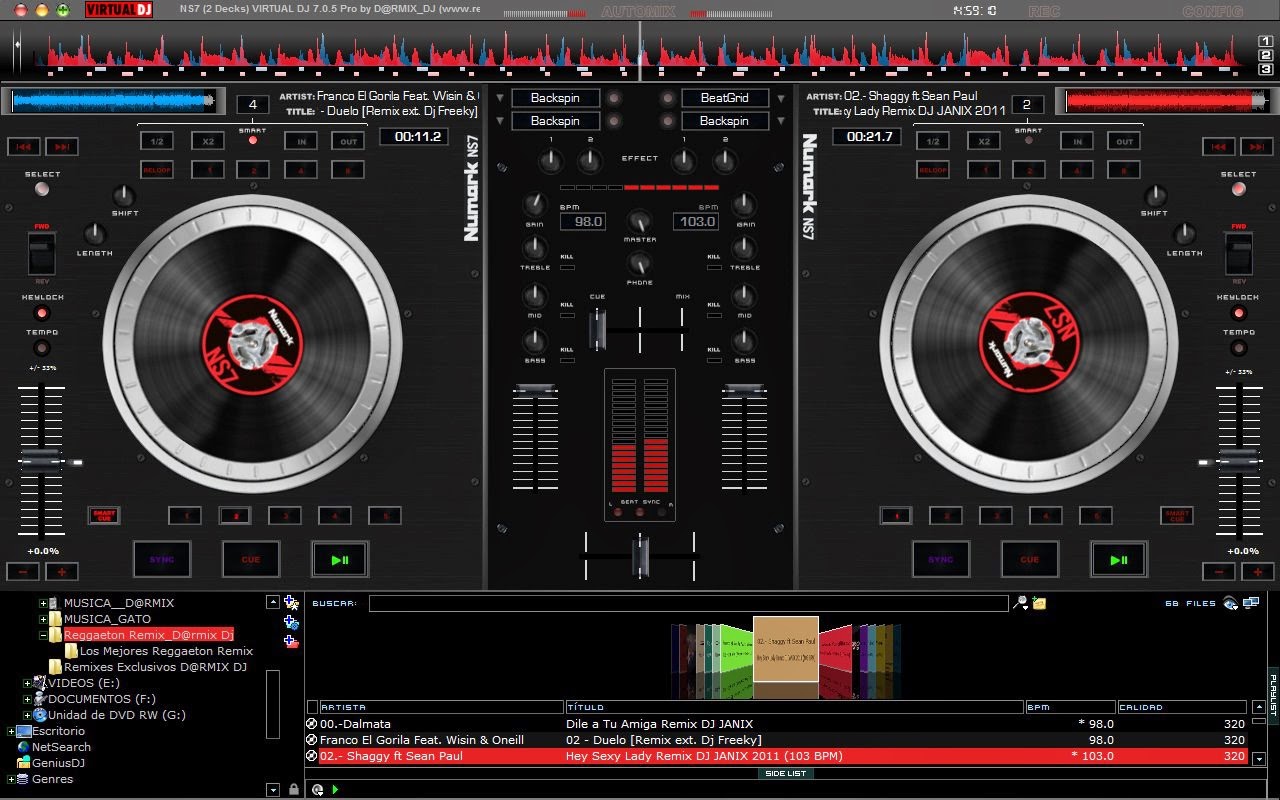Expand the MUSICA__D@RMIX folder

point(43,604)
